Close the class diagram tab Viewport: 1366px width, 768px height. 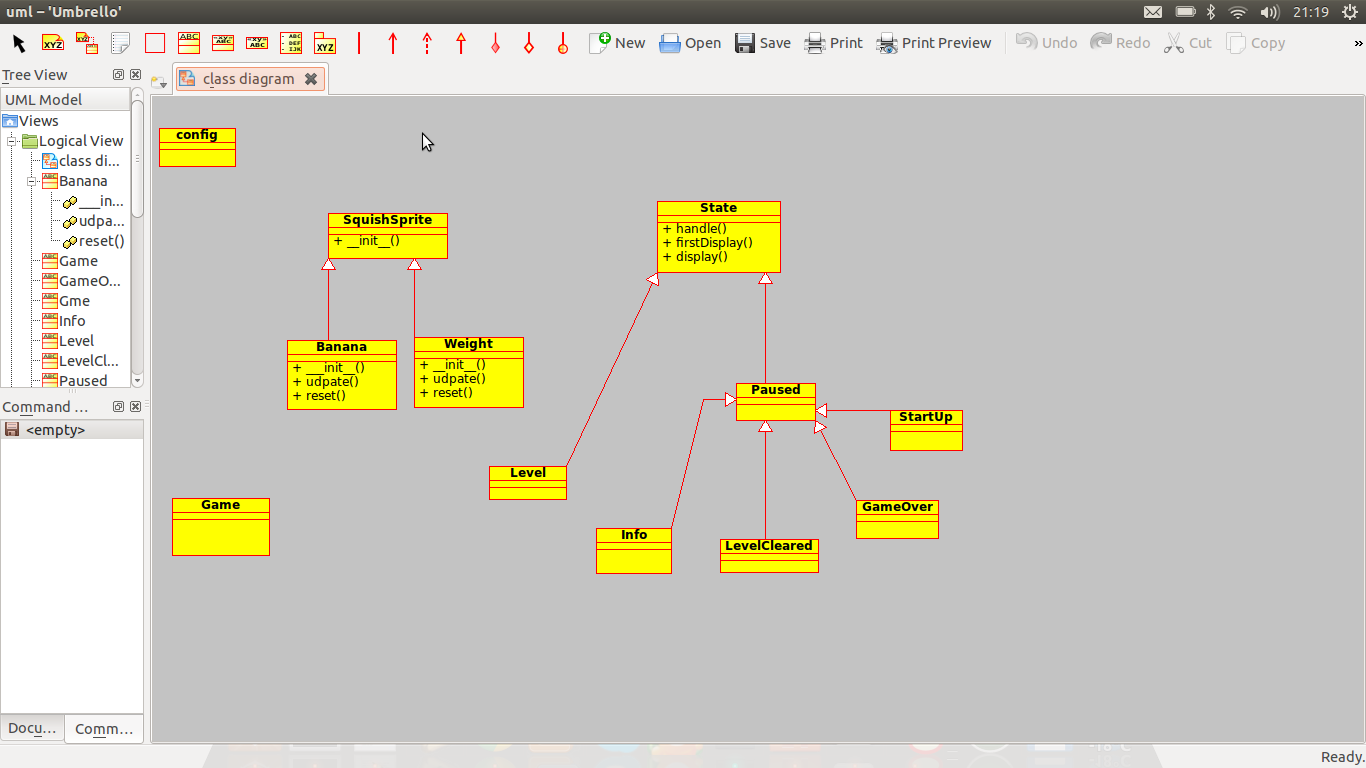pos(311,79)
